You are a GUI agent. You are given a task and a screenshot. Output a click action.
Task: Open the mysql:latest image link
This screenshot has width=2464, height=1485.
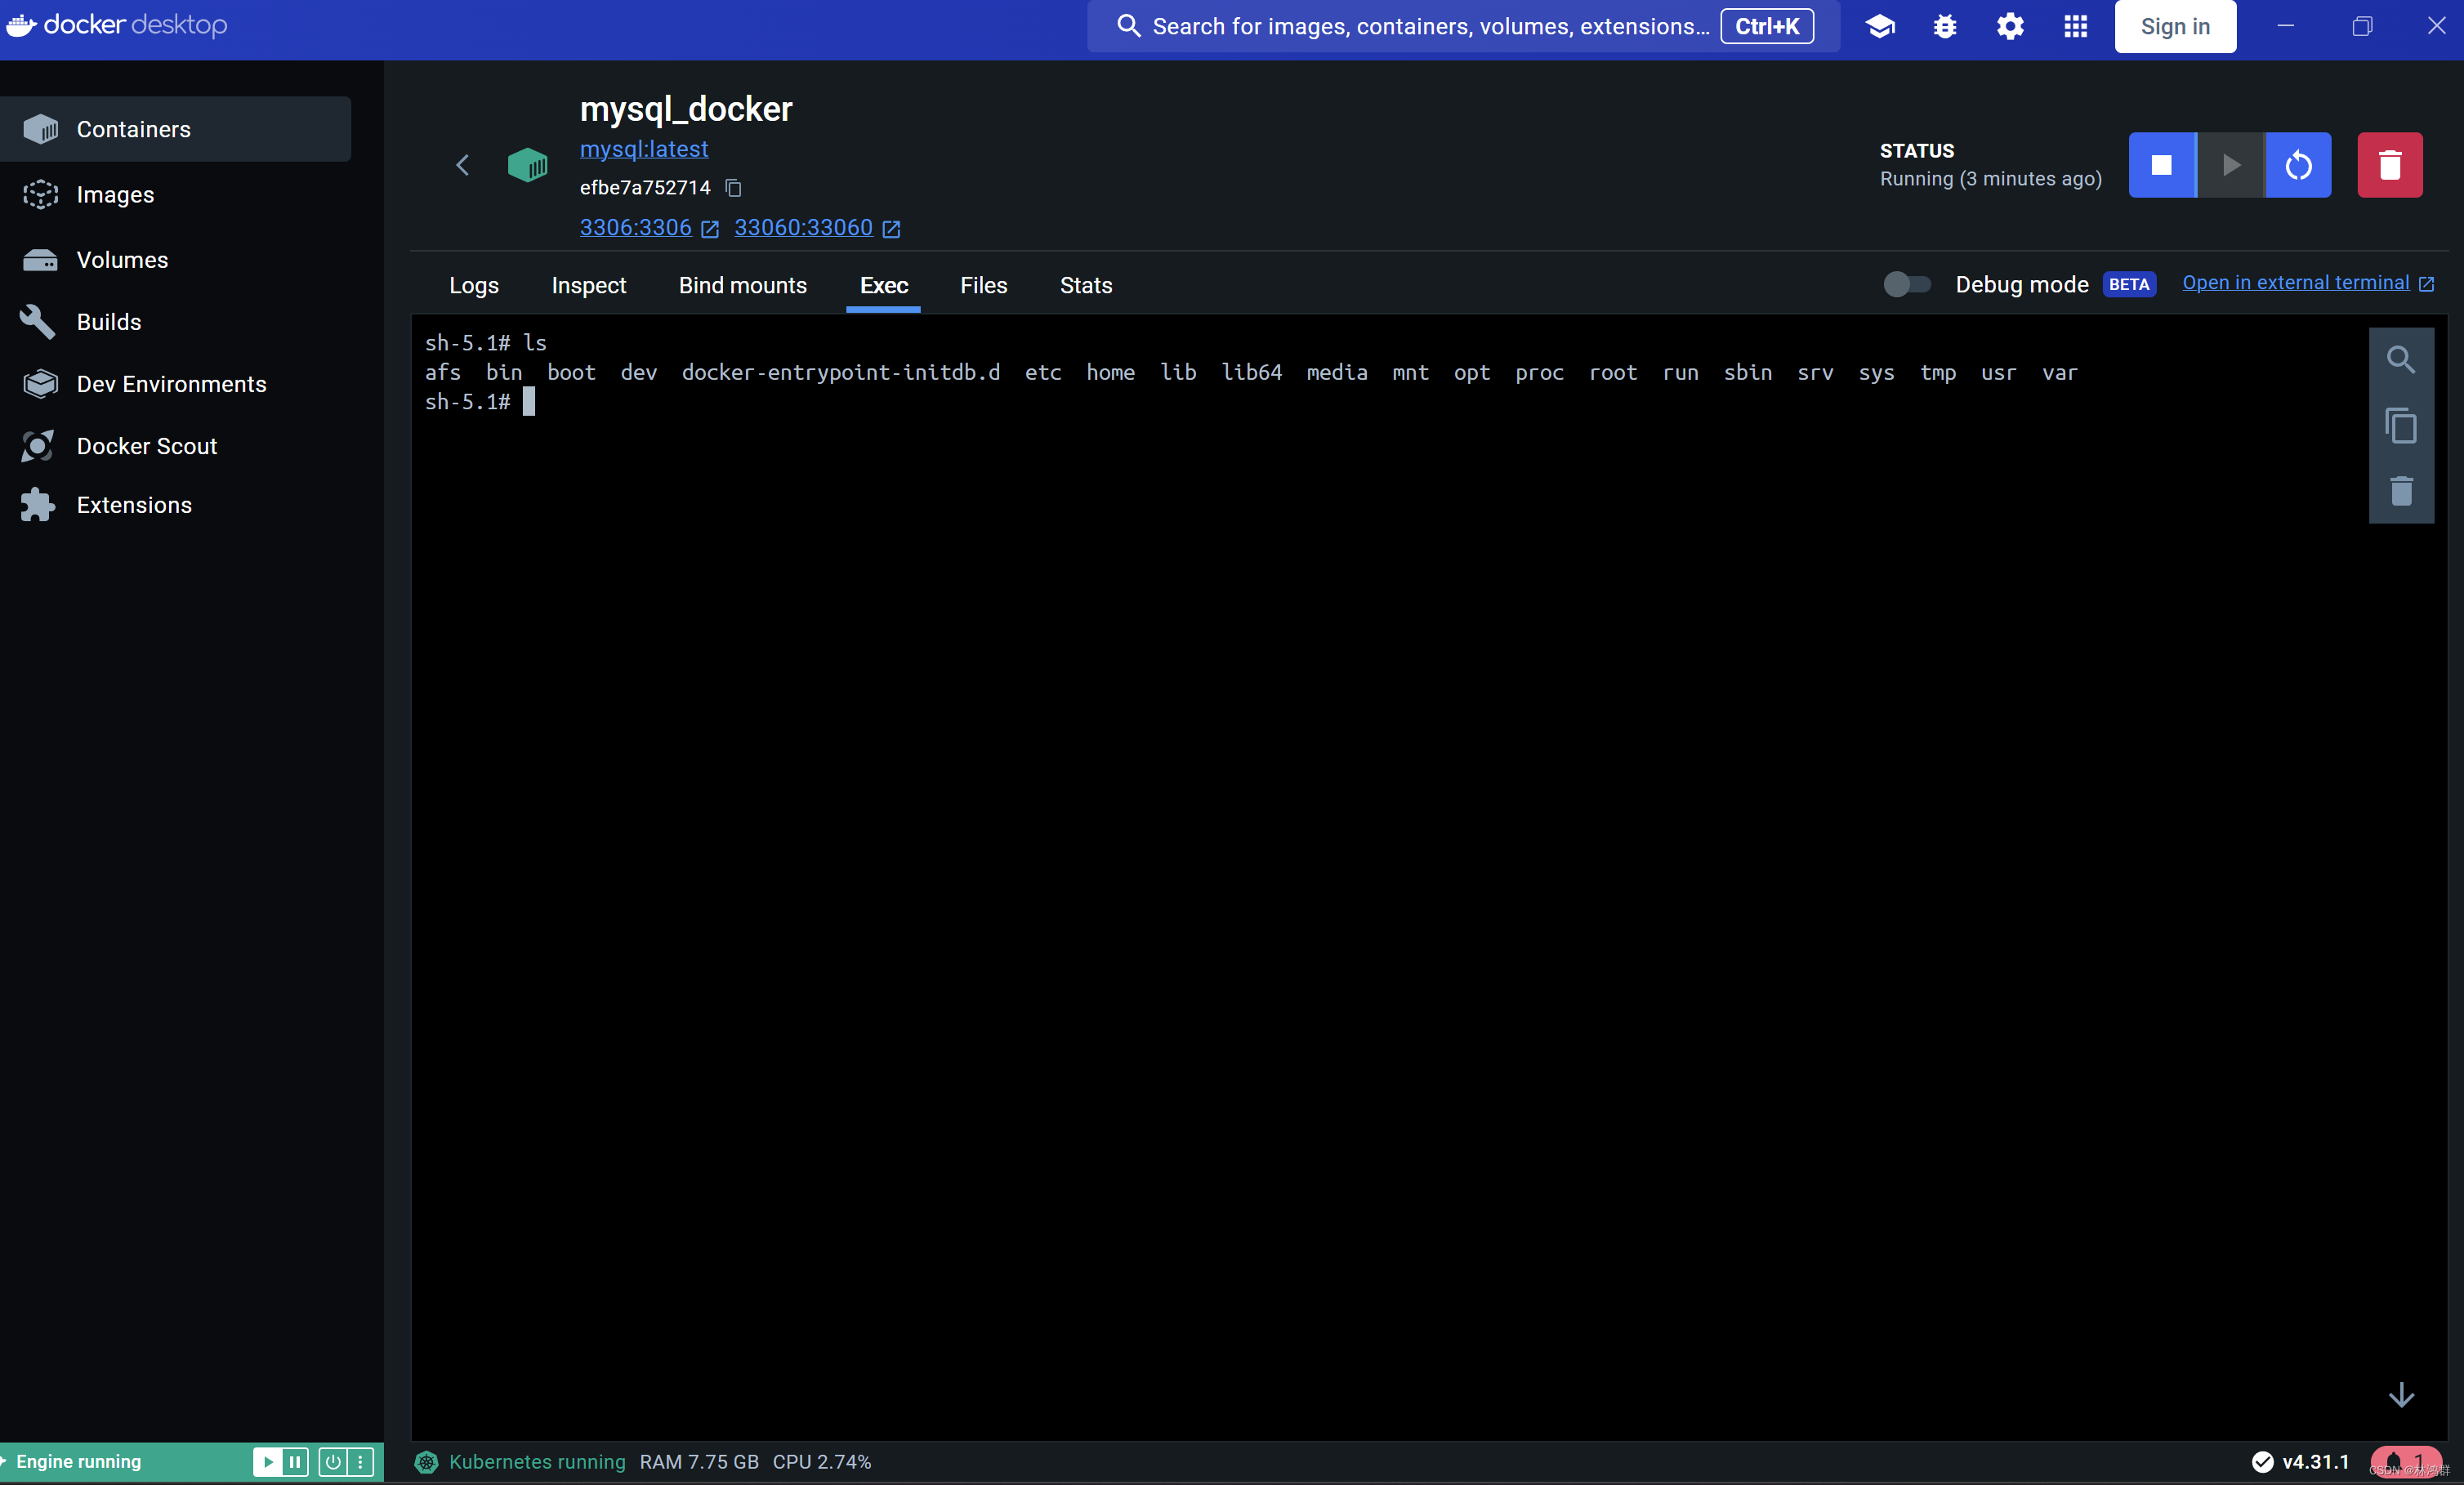644,149
